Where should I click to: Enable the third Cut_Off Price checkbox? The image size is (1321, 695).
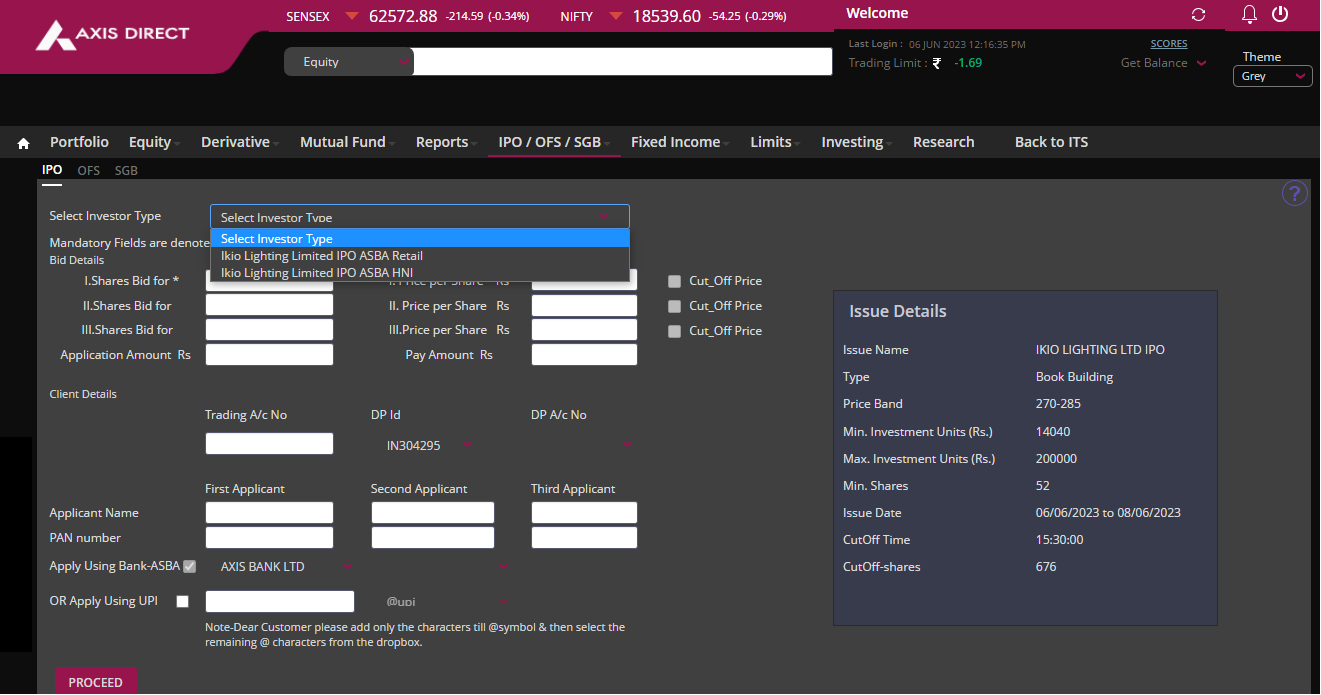pyautogui.click(x=675, y=331)
